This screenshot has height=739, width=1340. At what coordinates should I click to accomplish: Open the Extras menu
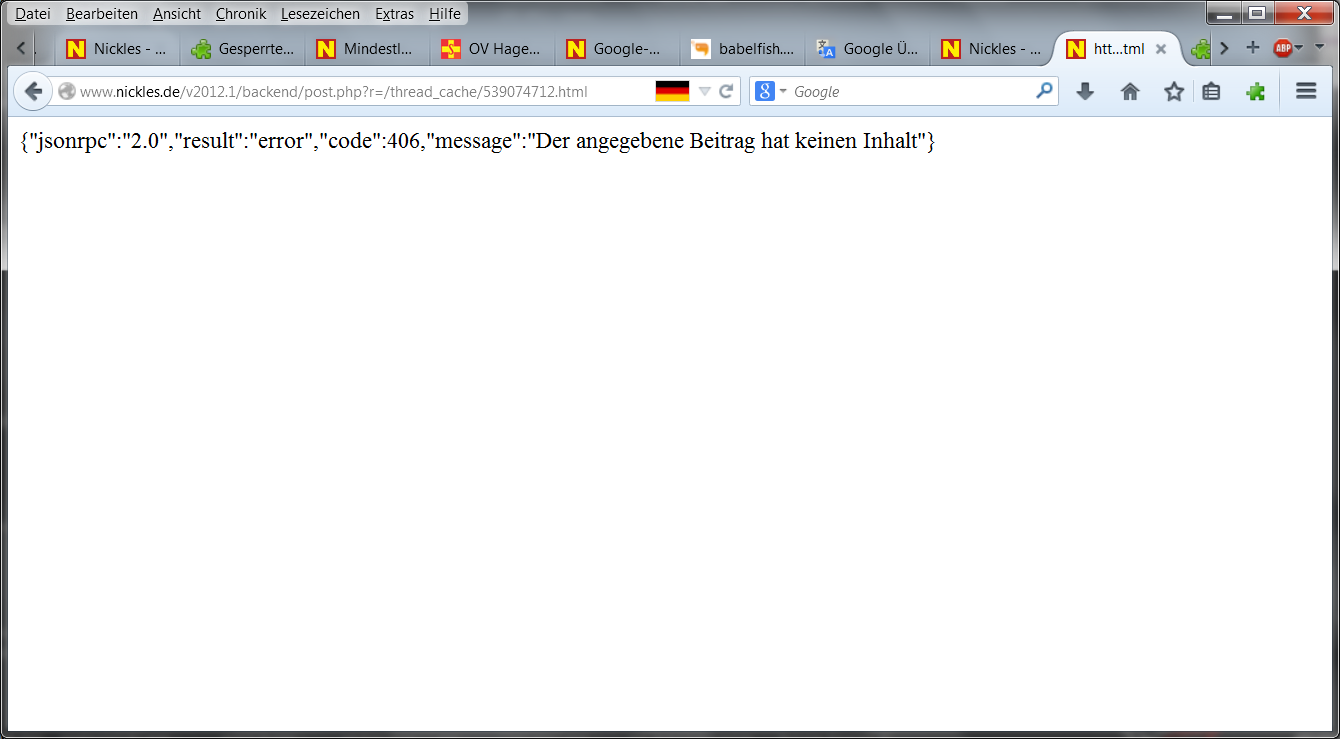(x=394, y=14)
